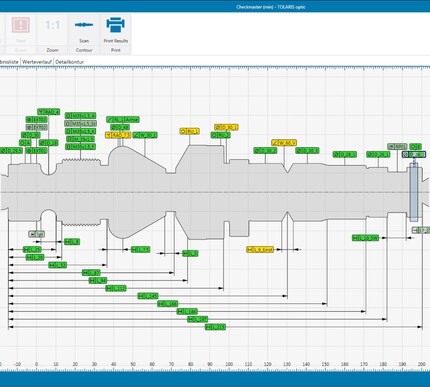This screenshot has height=387, width=430.
Task: Select the green L_52 length tag
Action: pos(57,265)
